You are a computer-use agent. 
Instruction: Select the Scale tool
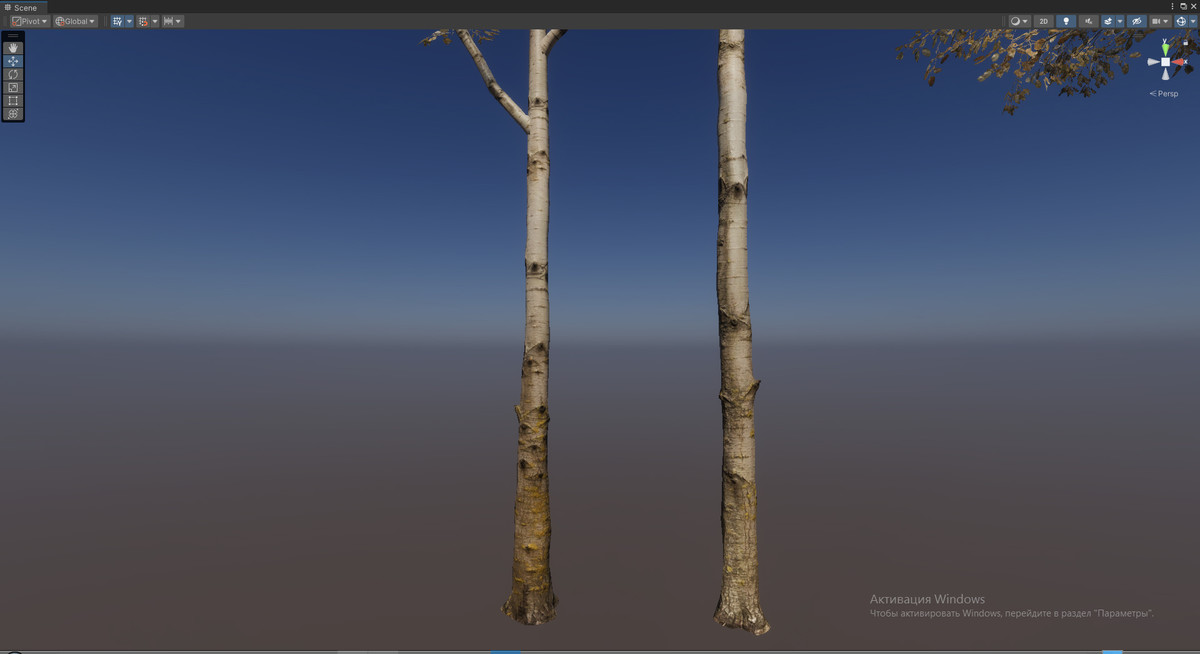point(13,87)
